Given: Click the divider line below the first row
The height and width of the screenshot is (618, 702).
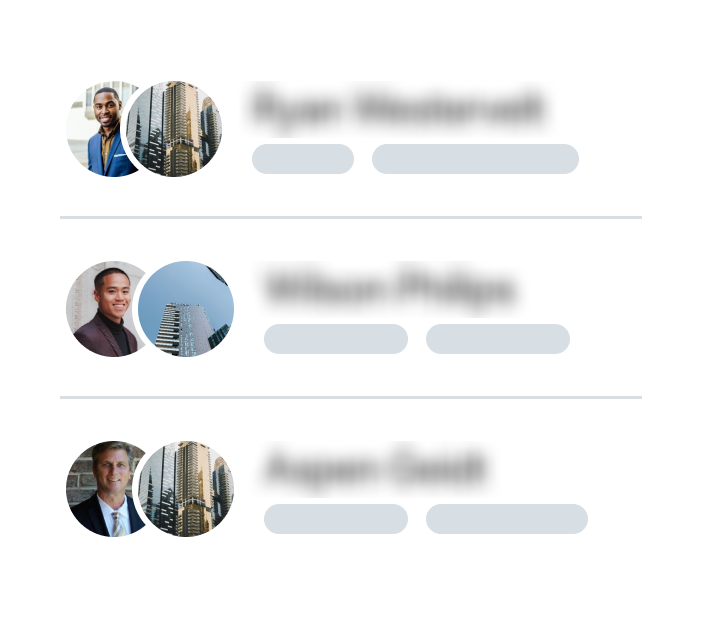Looking at the screenshot, I should 351,218.
